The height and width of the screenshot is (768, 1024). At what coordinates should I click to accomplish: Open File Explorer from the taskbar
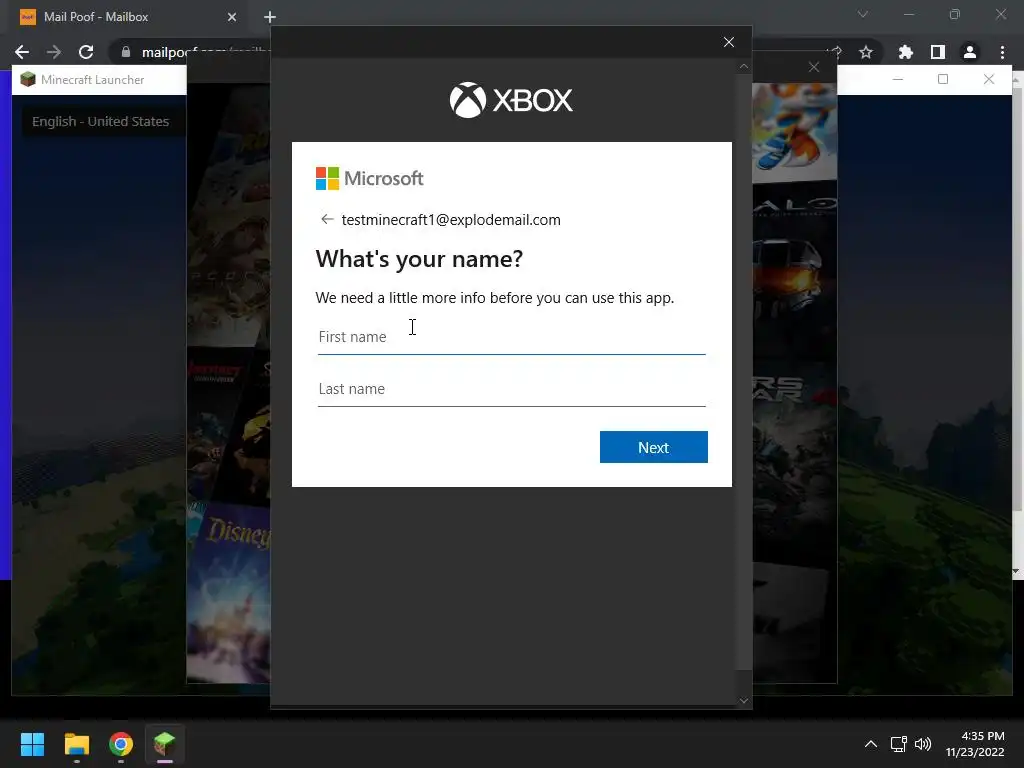pos(76,744)
